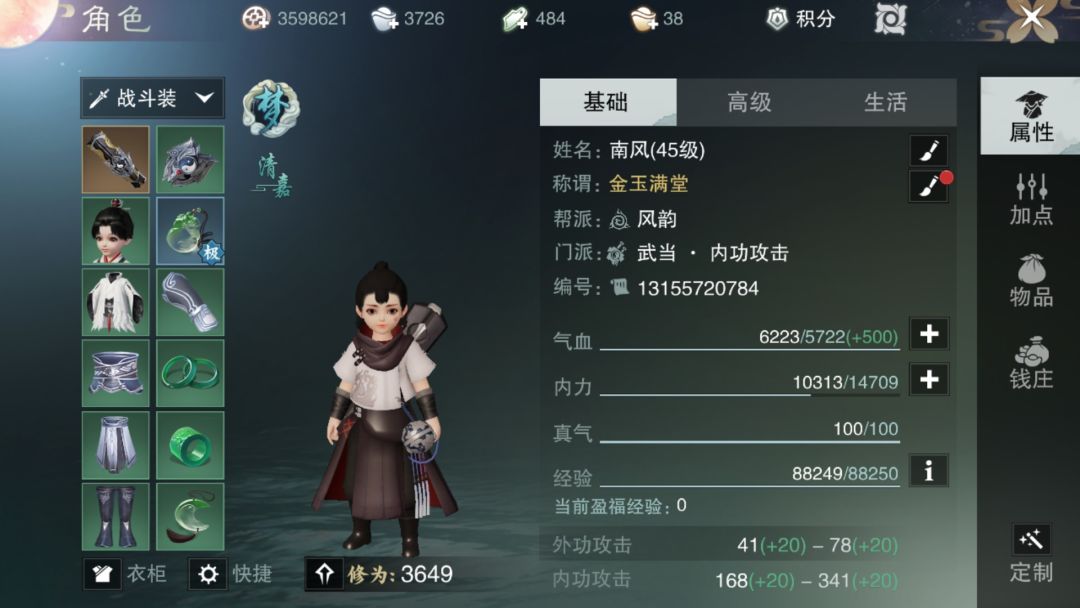The image size is (1080, 608).
Task: Add 内力 with the plus button
Action: (x=928, y=379)
